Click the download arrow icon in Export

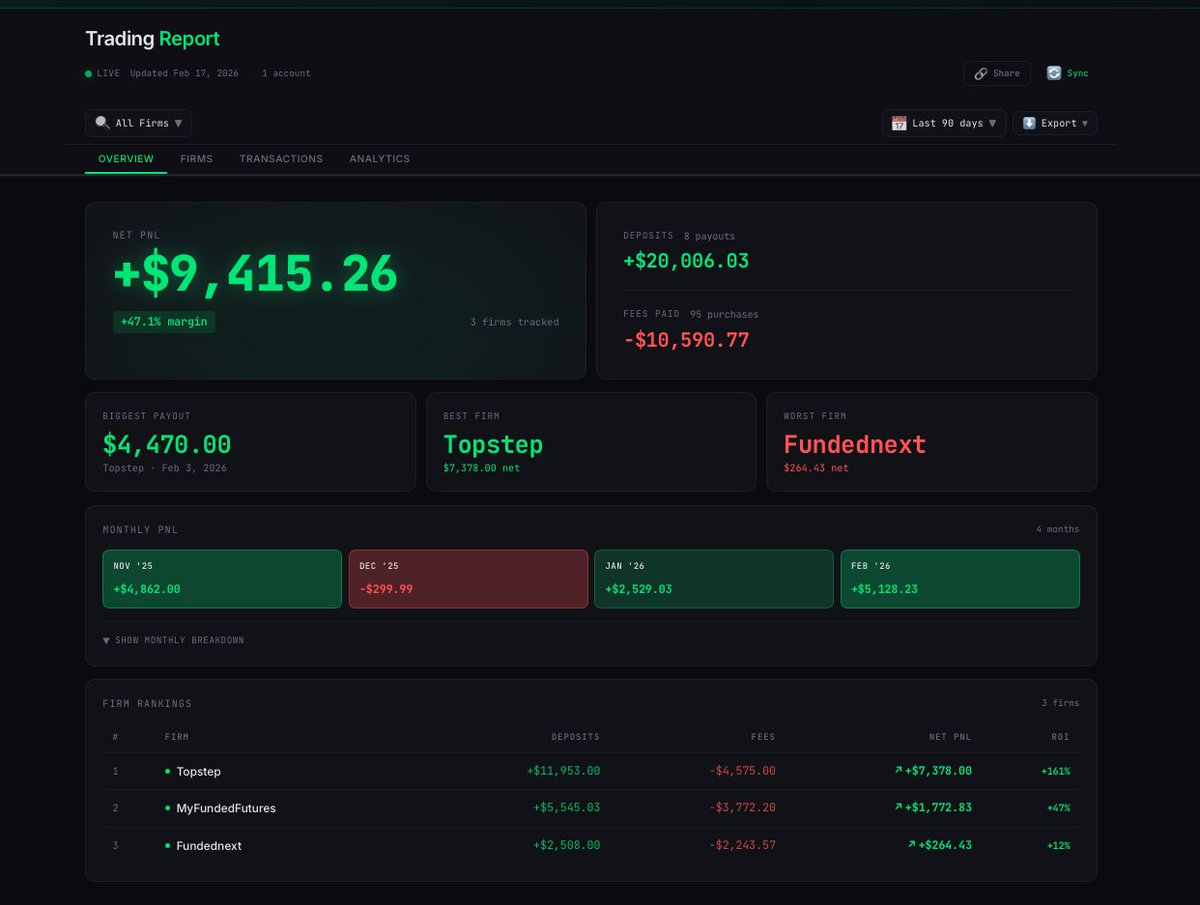[x=1029, y=123]
